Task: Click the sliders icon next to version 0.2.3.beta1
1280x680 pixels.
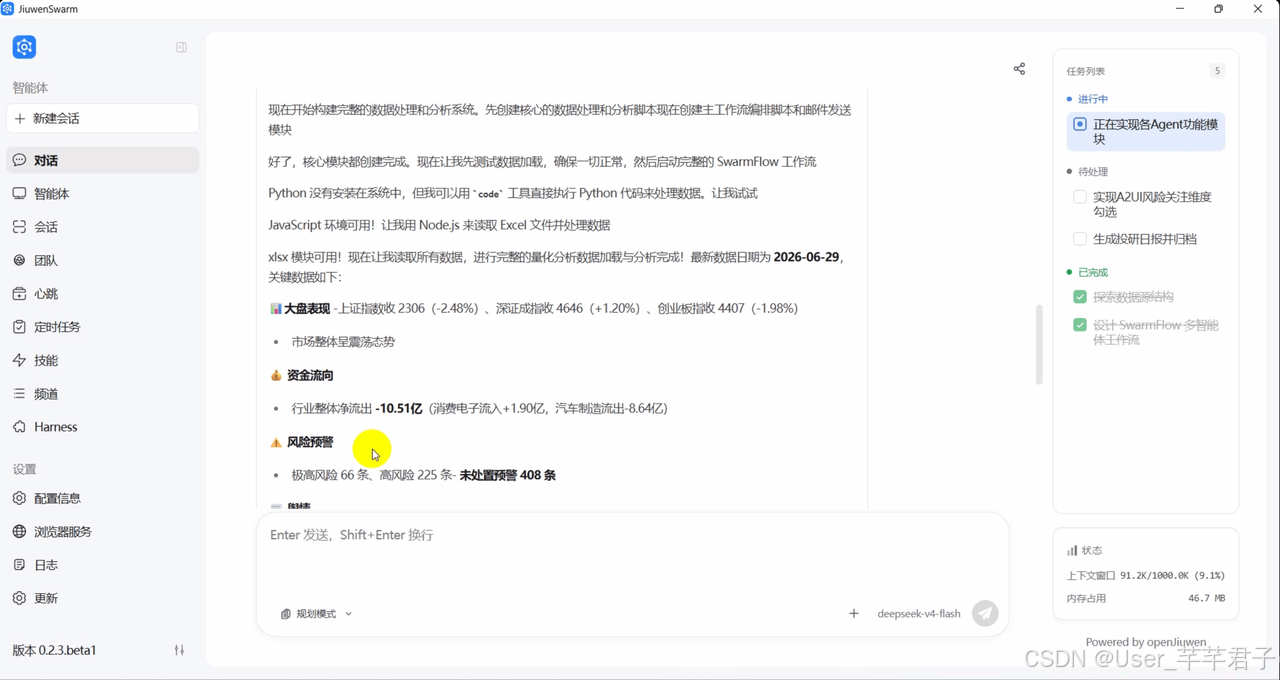Action: click(179, 650)
